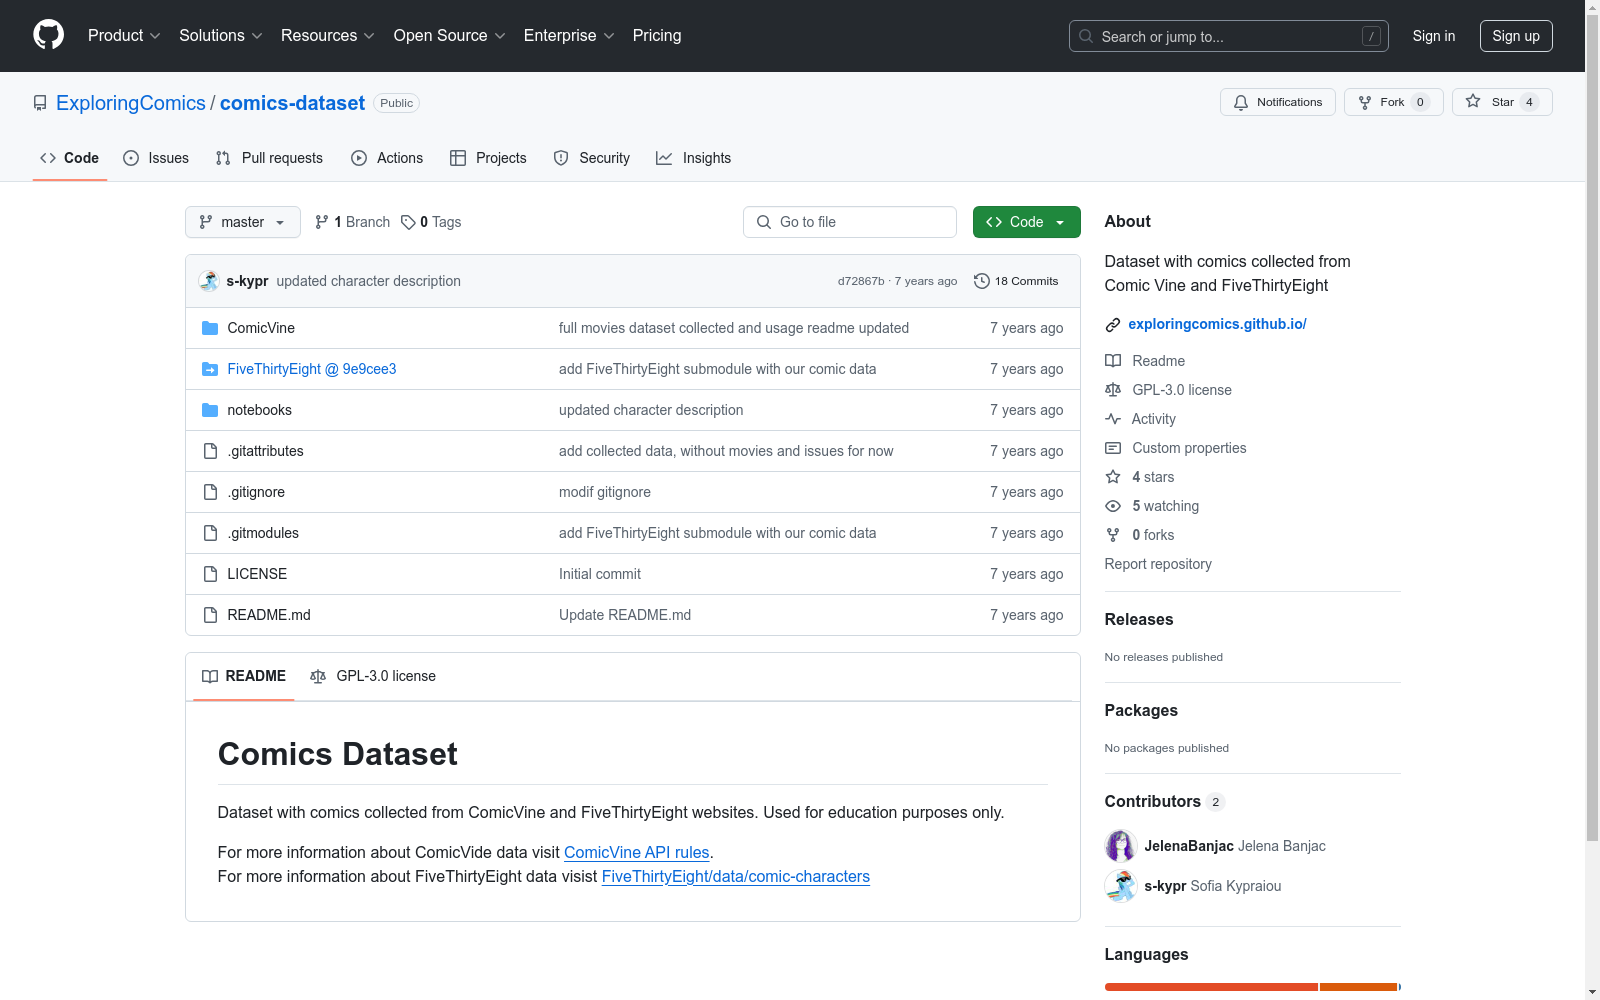This screenshot has width=1600, height=1000.
Task: Expand the Solutions menu in header
Action: coord(221,35)
